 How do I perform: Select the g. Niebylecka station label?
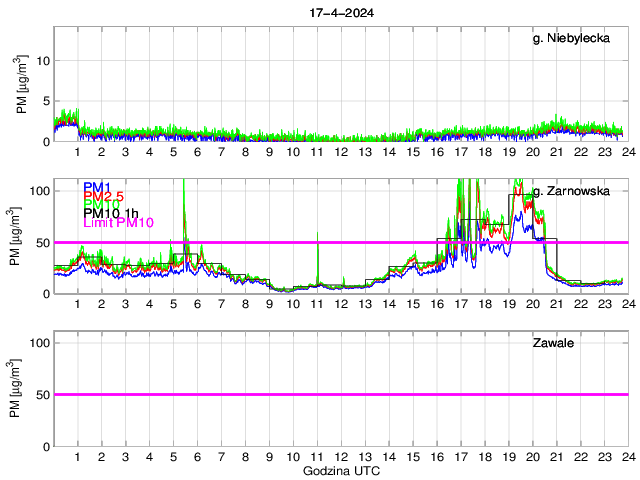pos(579,38)
